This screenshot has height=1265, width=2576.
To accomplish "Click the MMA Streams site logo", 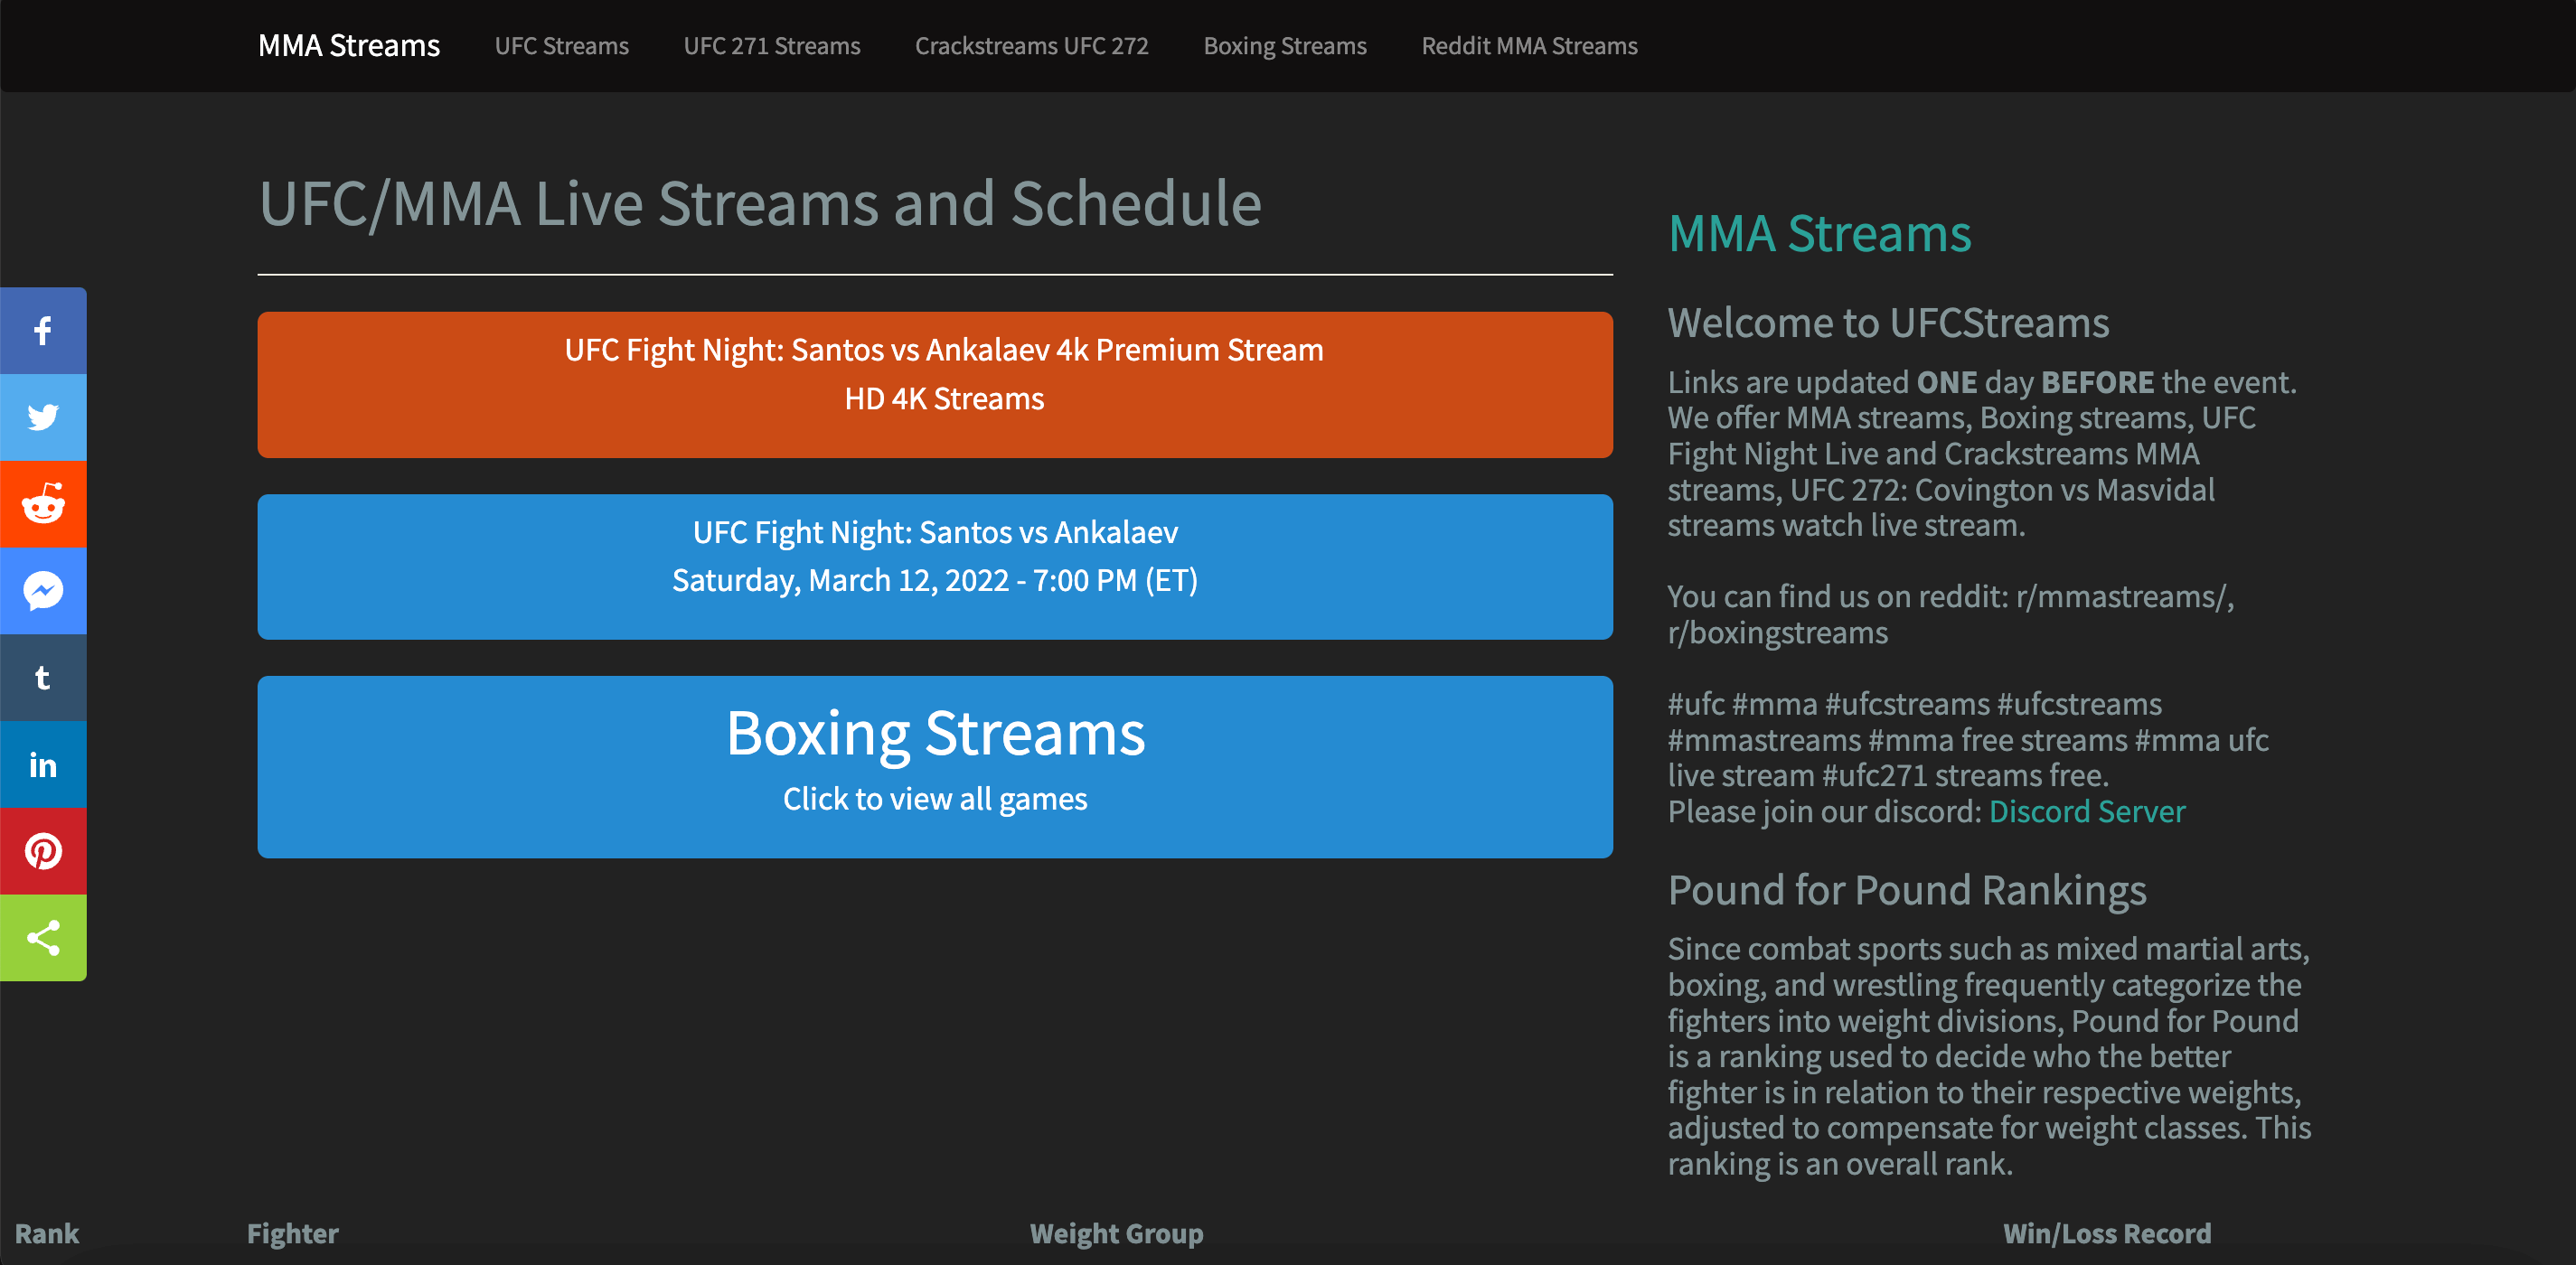I will [348, 45].
